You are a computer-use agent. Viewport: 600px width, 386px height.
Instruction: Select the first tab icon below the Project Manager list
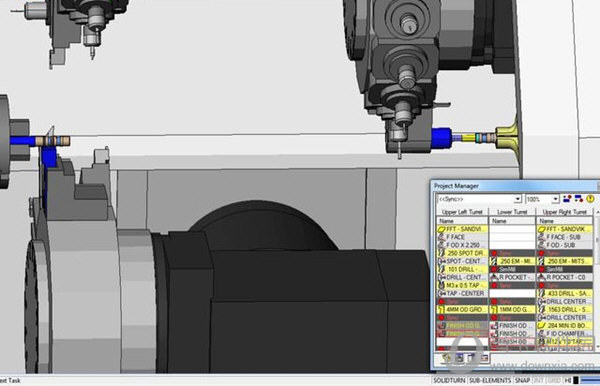pyautogui.click(x=446, y=358)
